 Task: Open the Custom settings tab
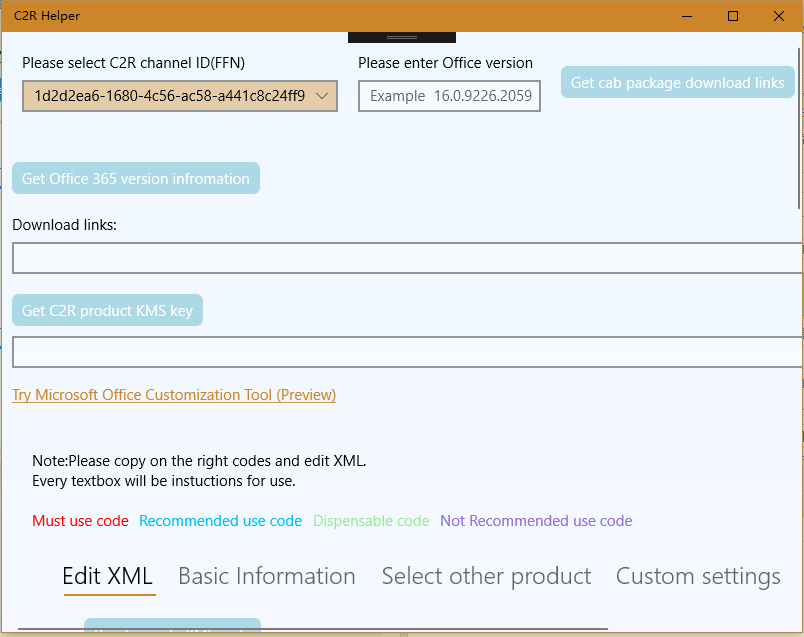coord(697,576)
